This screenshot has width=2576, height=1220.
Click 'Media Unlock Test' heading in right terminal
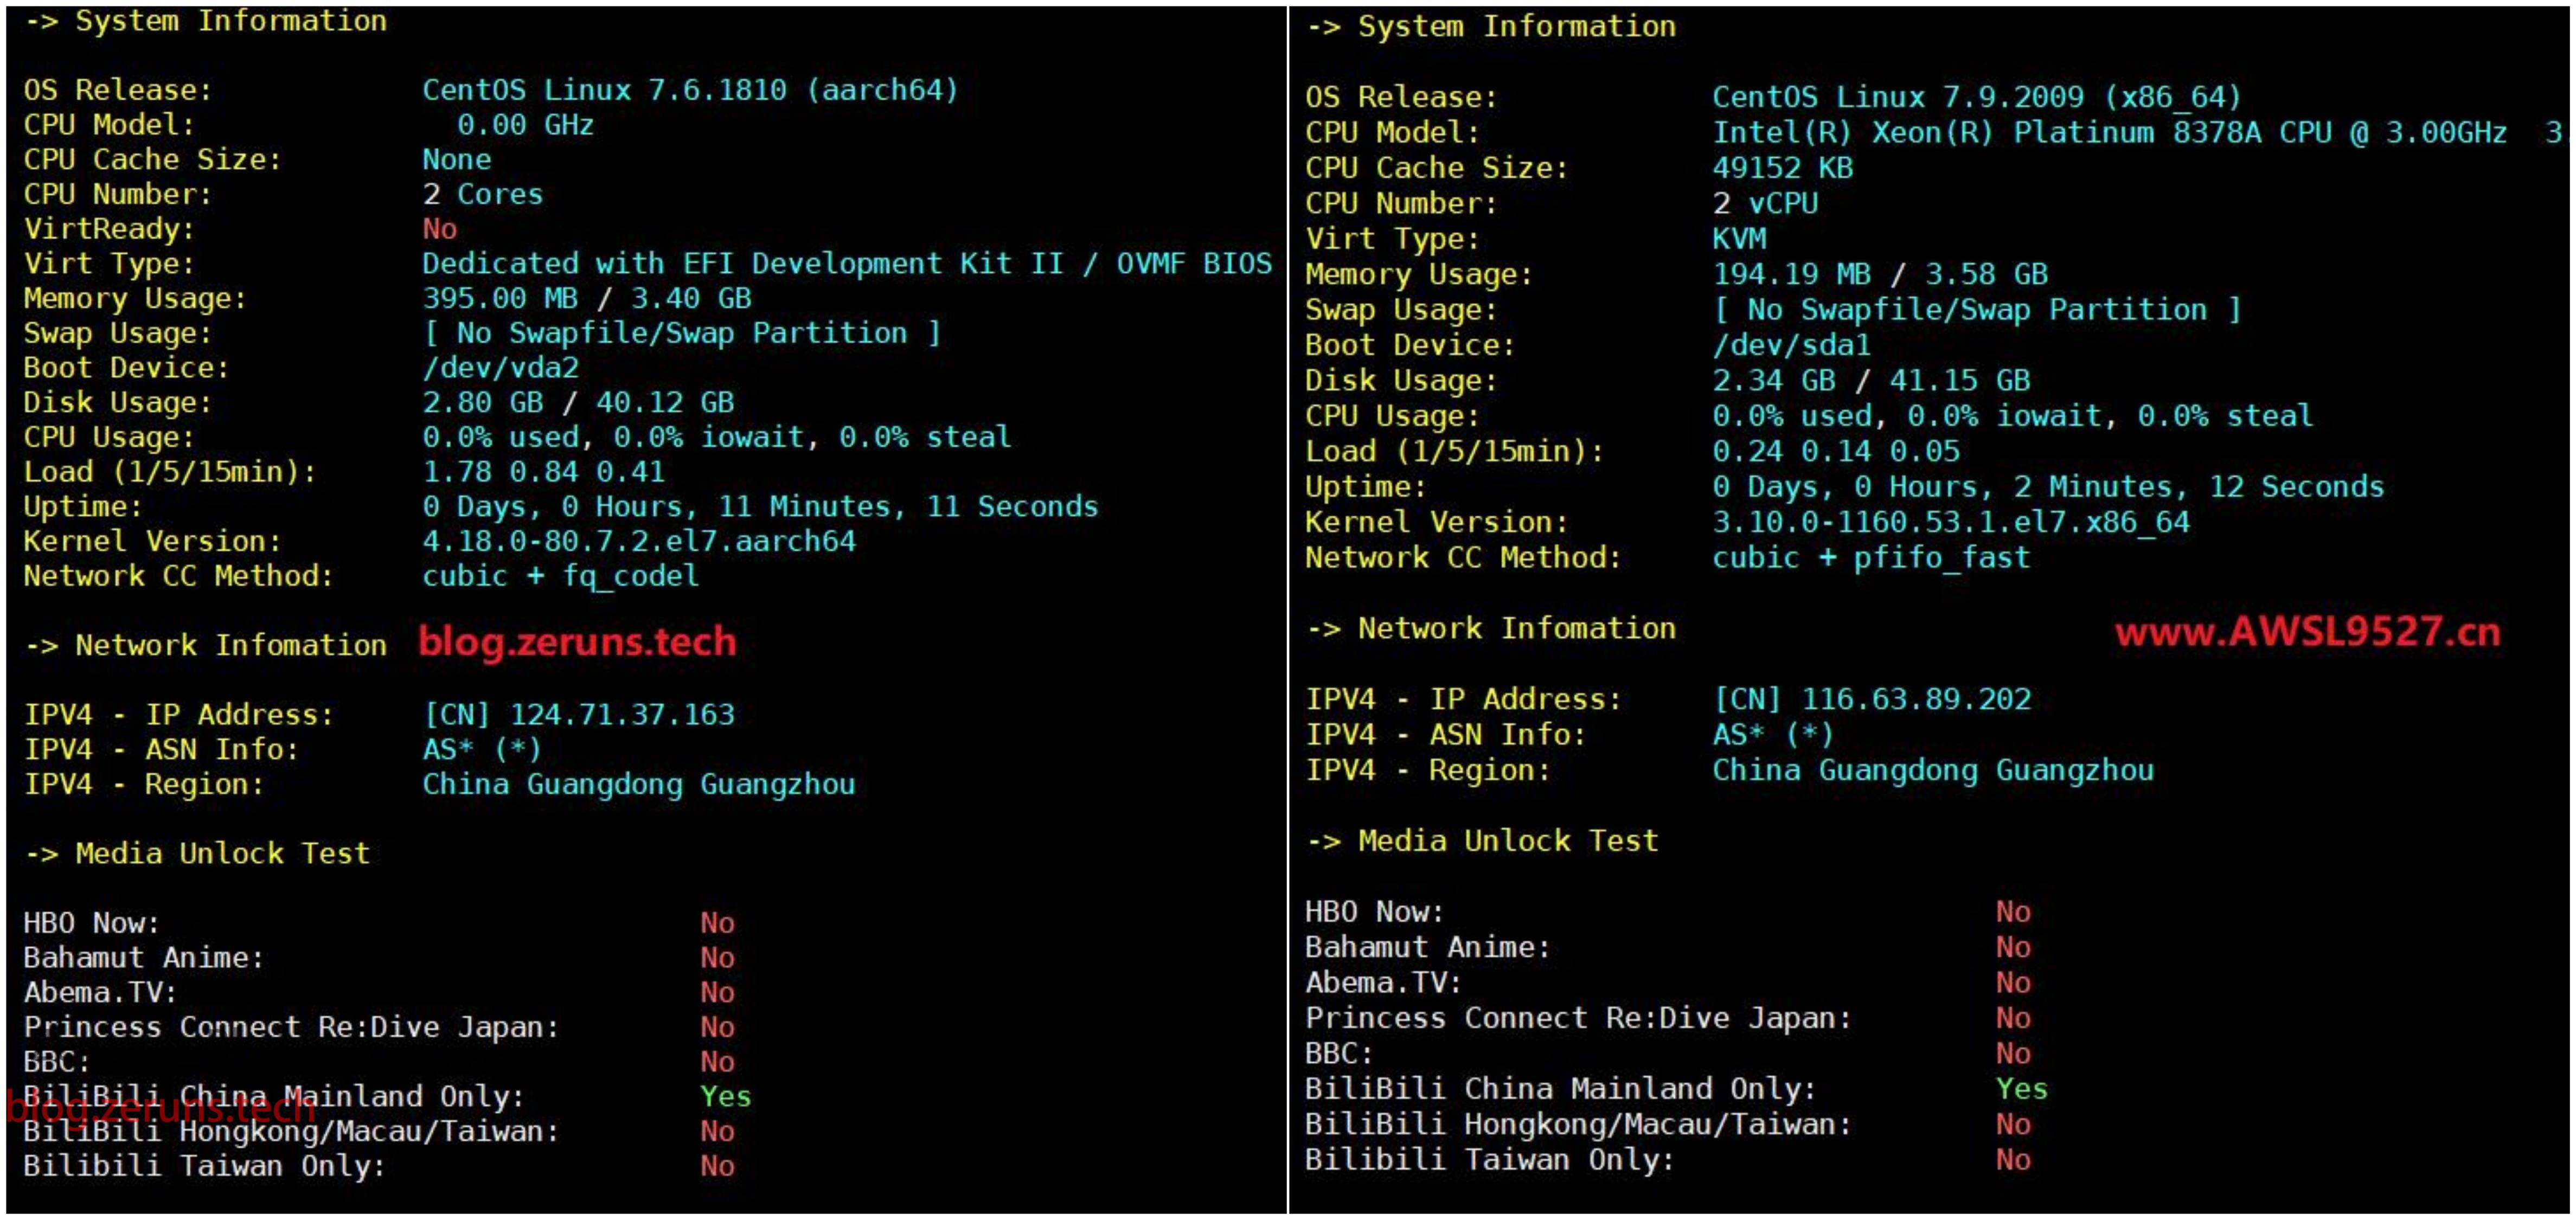click(x=1507, y=841)
